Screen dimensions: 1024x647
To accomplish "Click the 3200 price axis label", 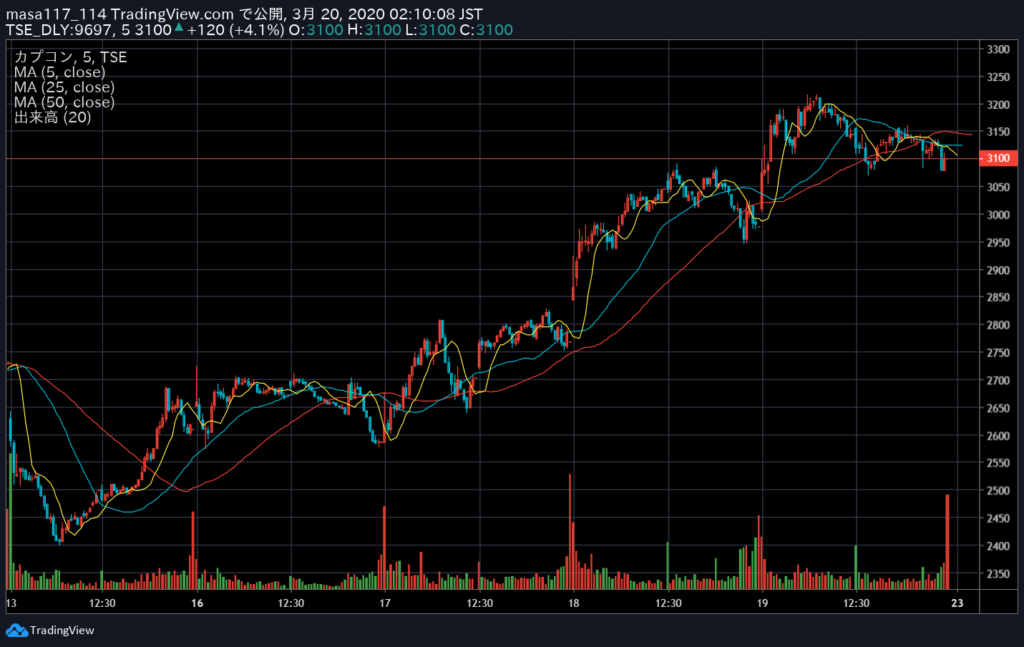I will (x=998, y=104).
